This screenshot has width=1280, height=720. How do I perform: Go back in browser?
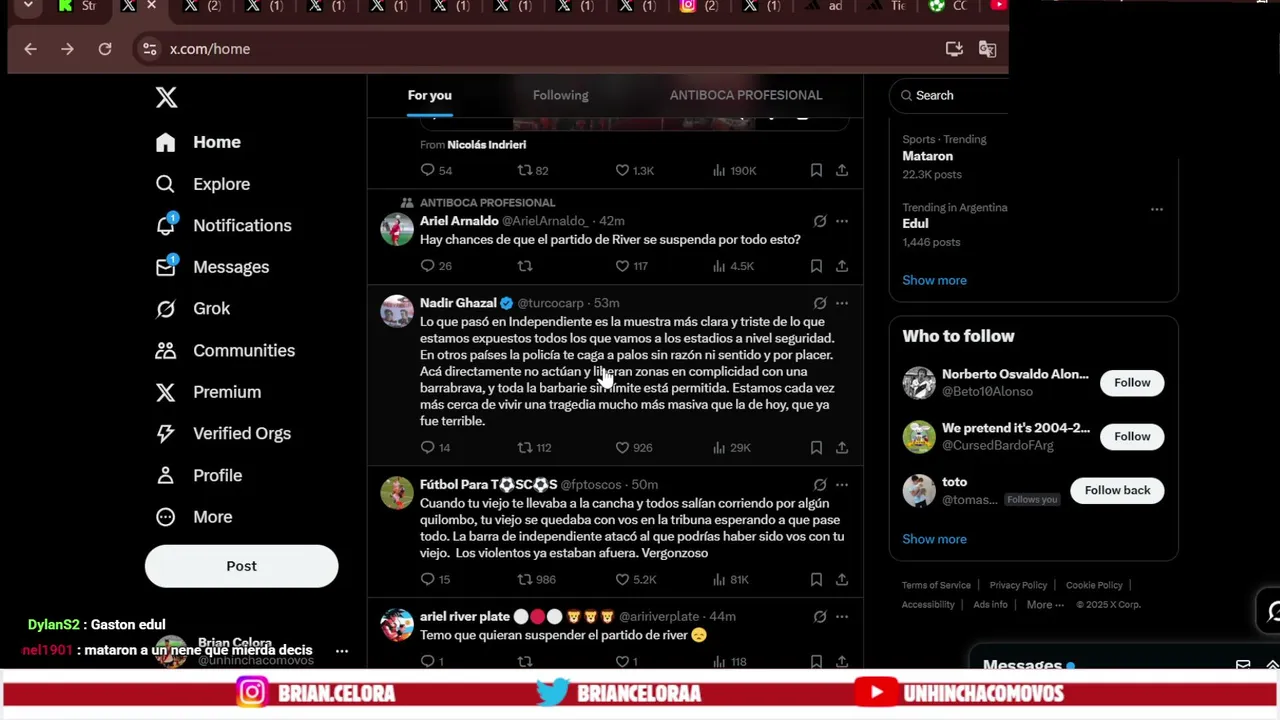coord(31,49)
